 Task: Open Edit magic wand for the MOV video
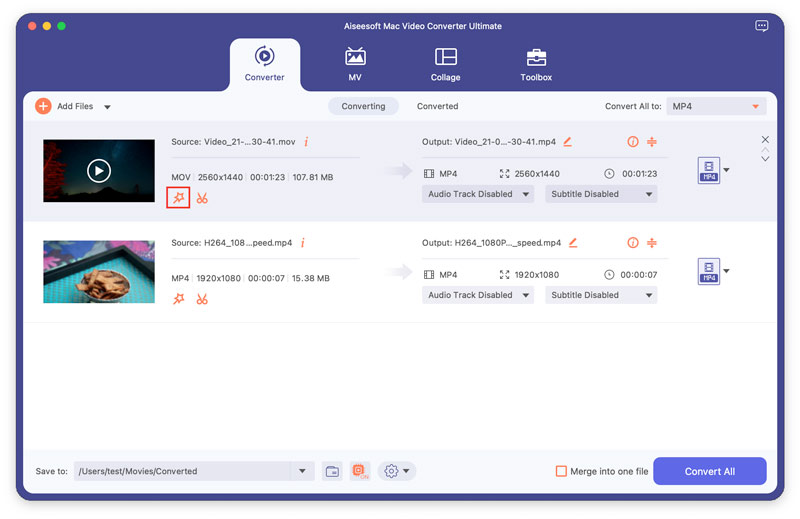pyautogui.click(x=178, y=197)
